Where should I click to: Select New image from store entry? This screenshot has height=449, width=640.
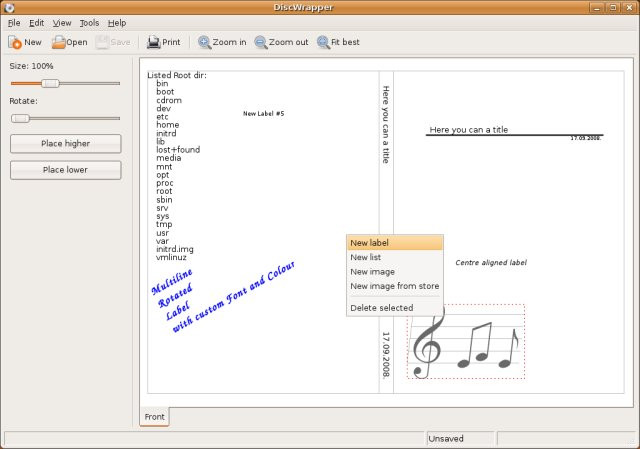pos(394,286)
